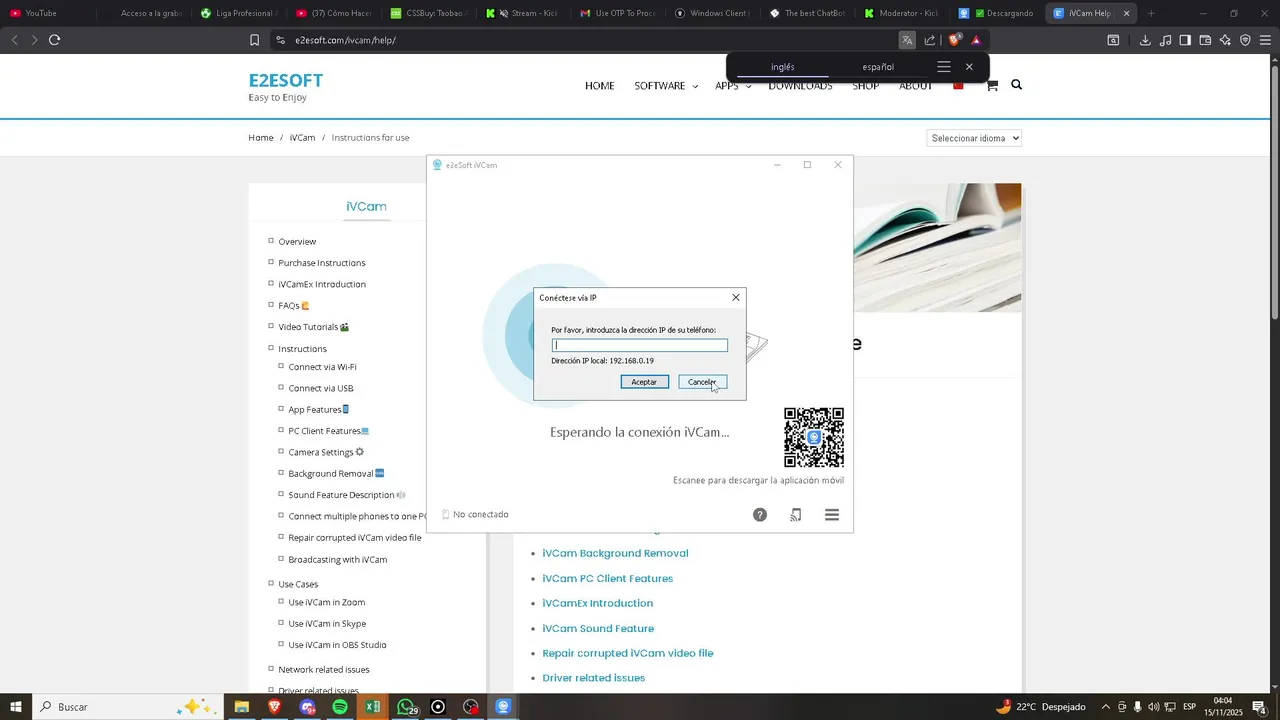Open Connect via USB in sidebar

coord(321,388)
